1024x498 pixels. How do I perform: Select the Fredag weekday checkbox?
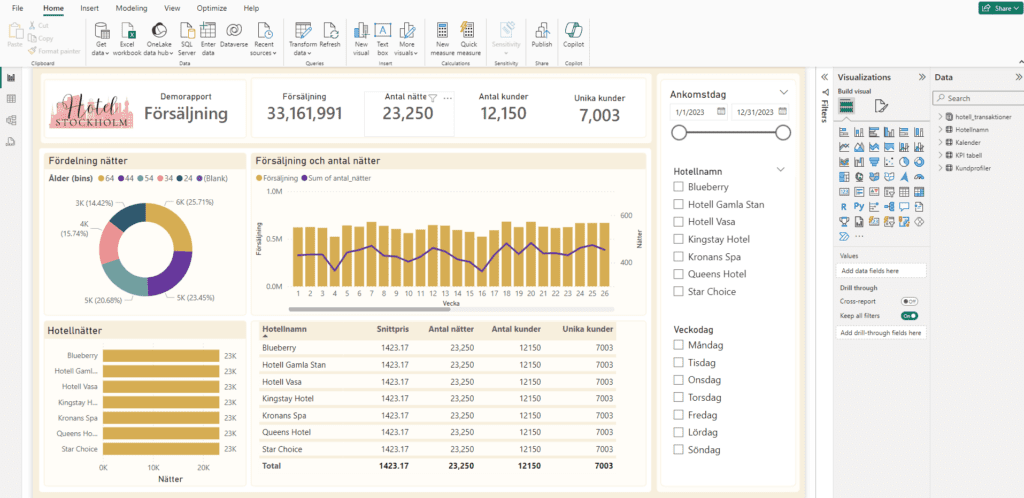(x=679, y=415)
